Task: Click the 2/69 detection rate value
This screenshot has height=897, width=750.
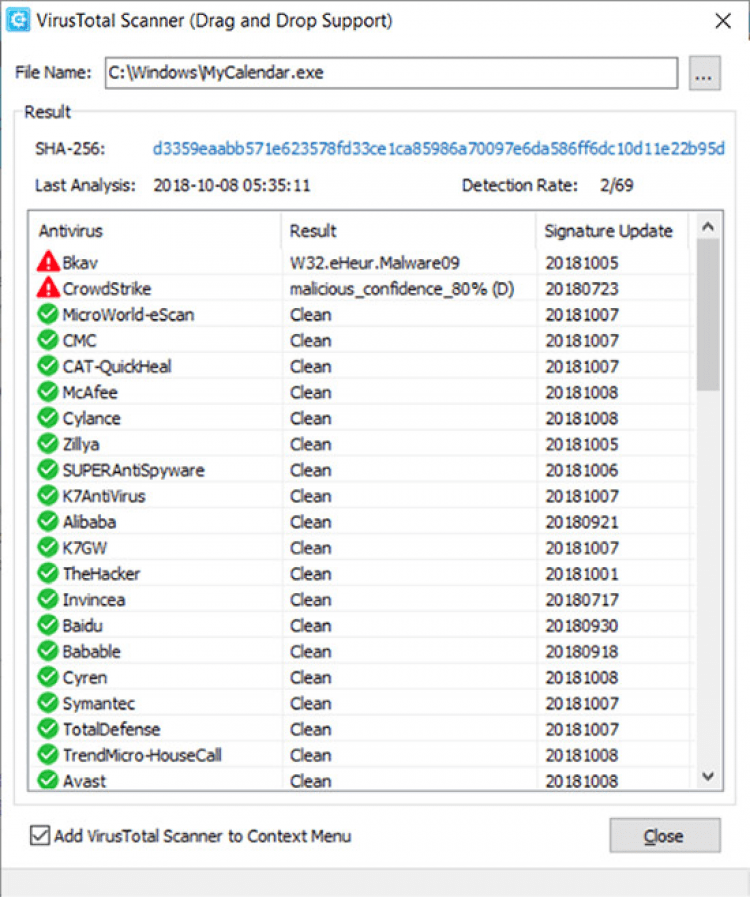Action: coord(617,185)
